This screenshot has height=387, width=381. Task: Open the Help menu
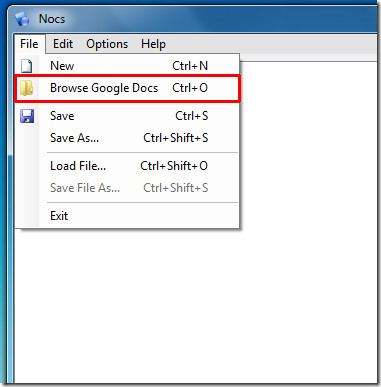pyautogui.click(x=153, y=44)
